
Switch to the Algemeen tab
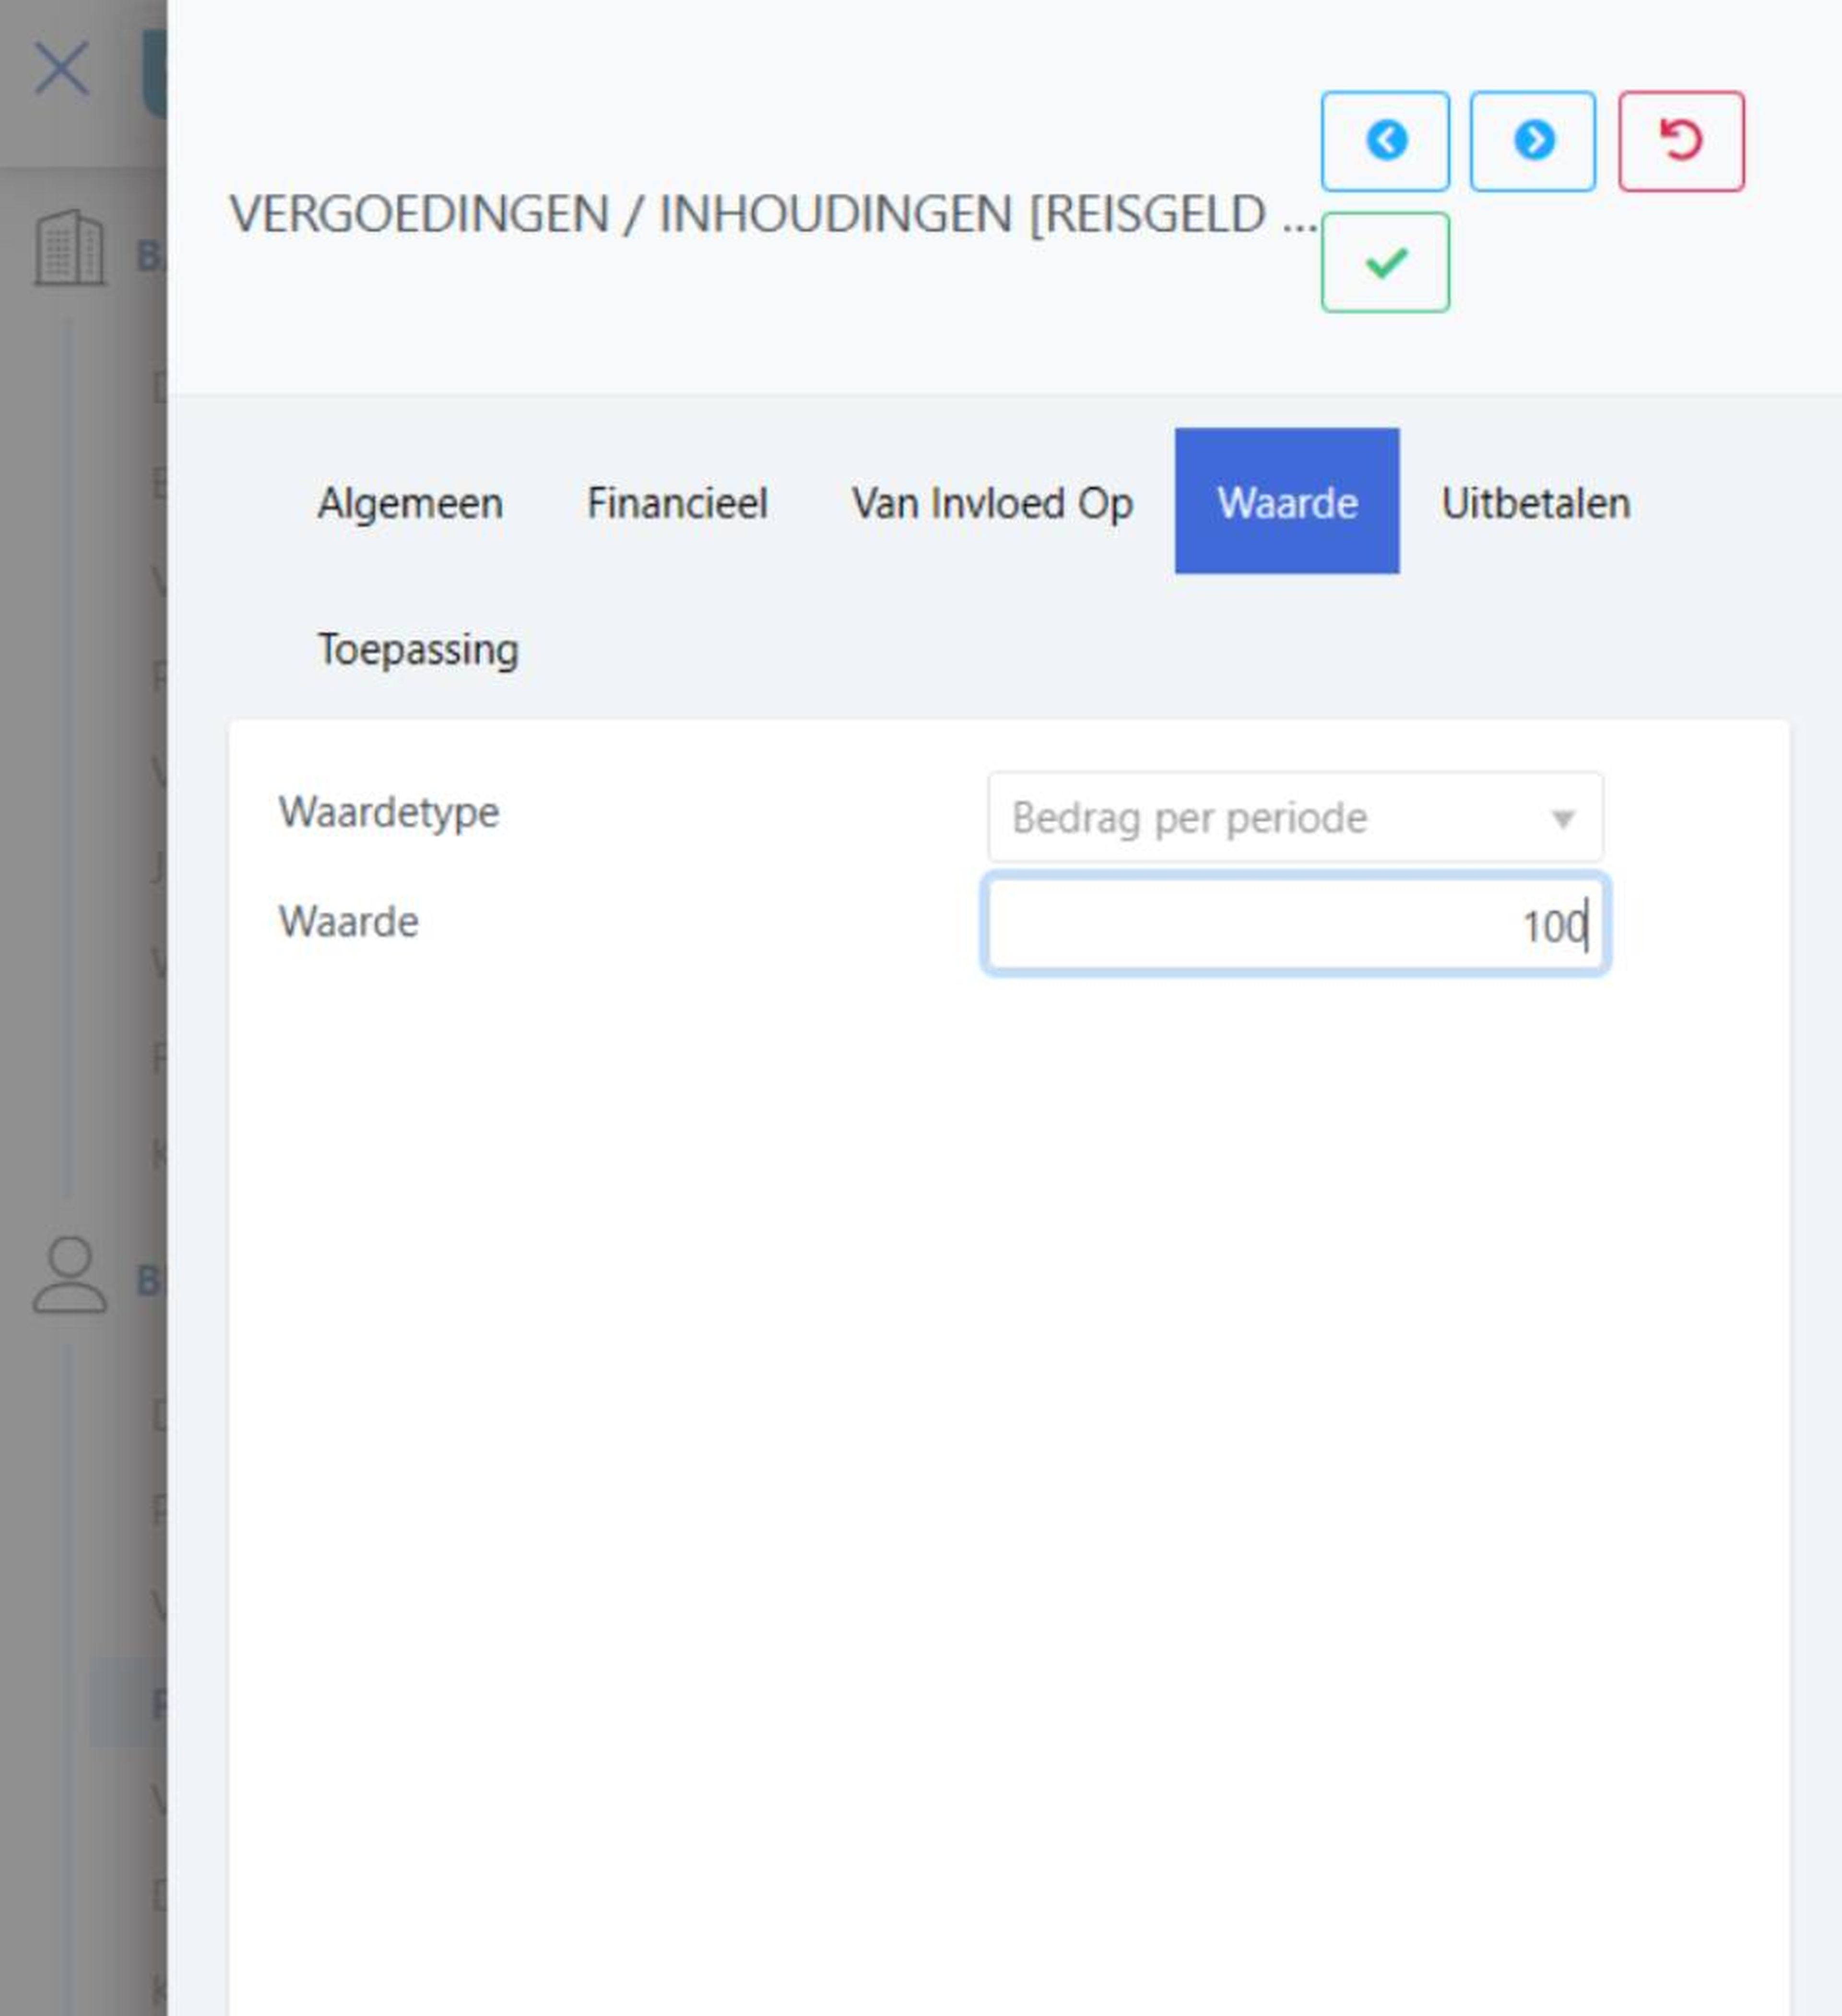click(x=410, y=502)
